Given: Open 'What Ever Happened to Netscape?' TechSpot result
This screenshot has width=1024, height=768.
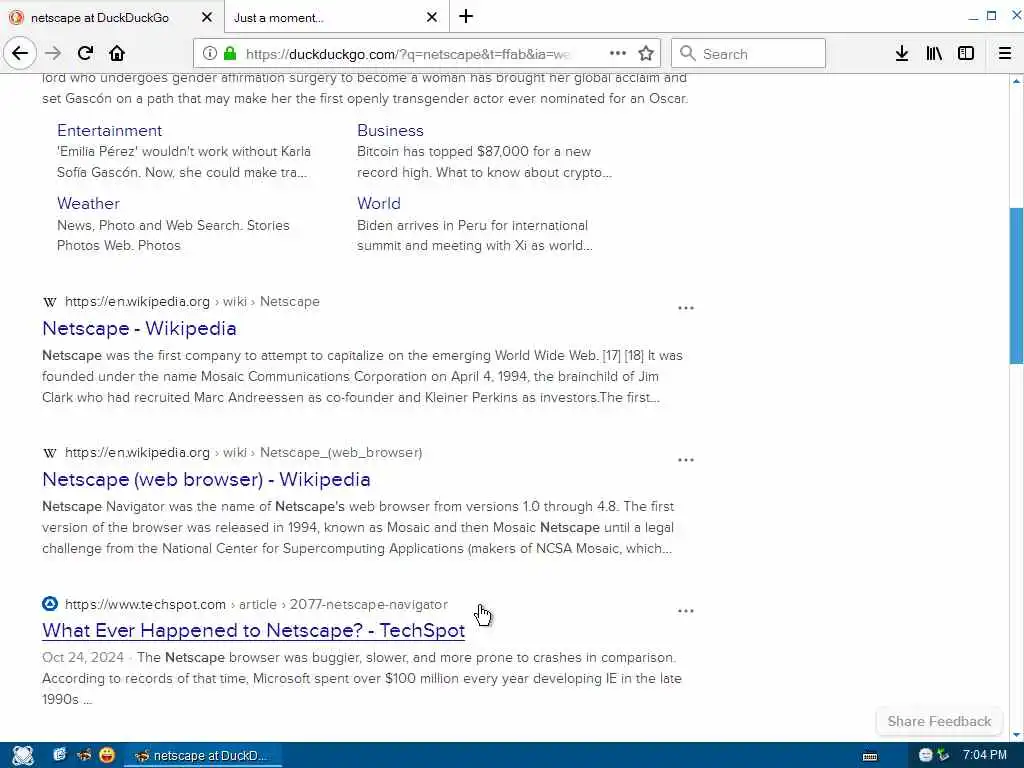Looking at the screenshot, I should (x=253, y=630).
